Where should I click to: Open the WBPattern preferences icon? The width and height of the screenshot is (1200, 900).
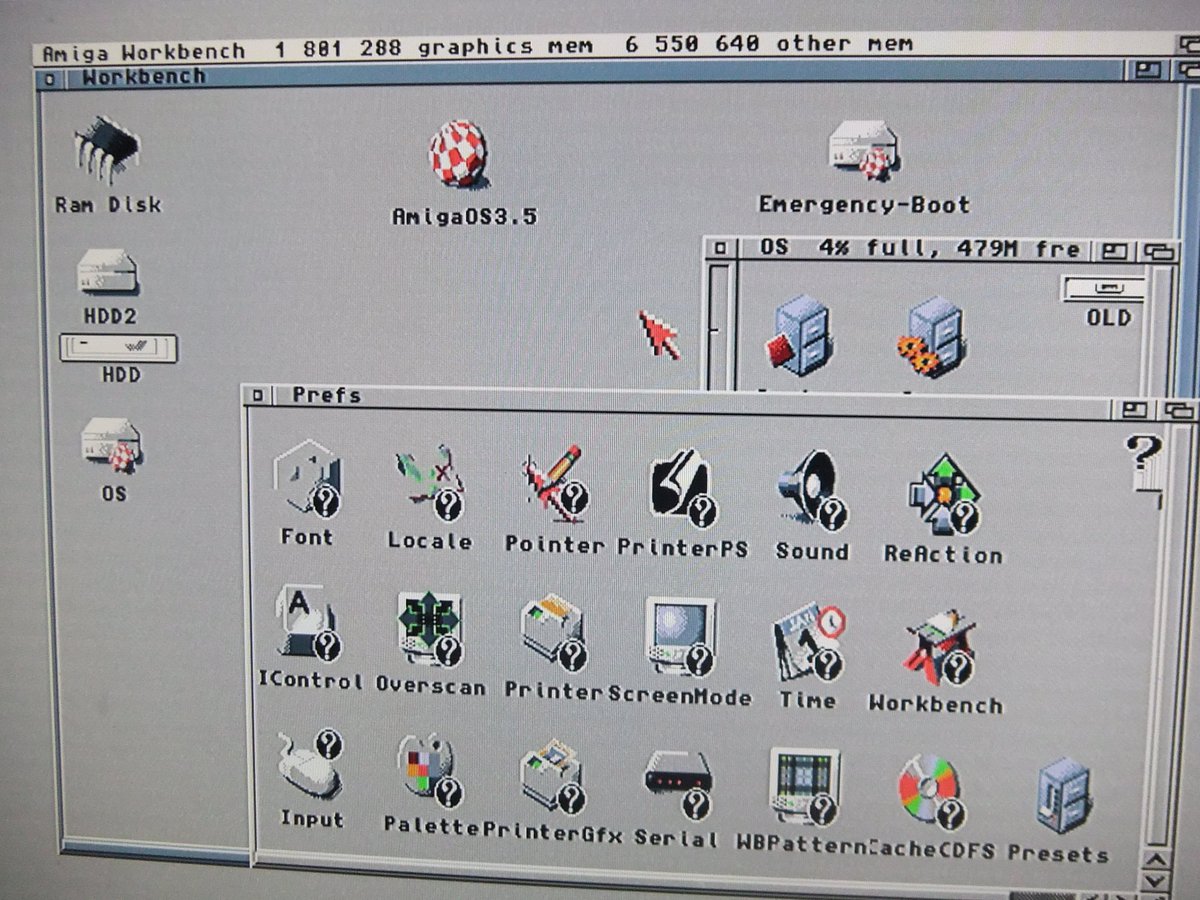805,786
